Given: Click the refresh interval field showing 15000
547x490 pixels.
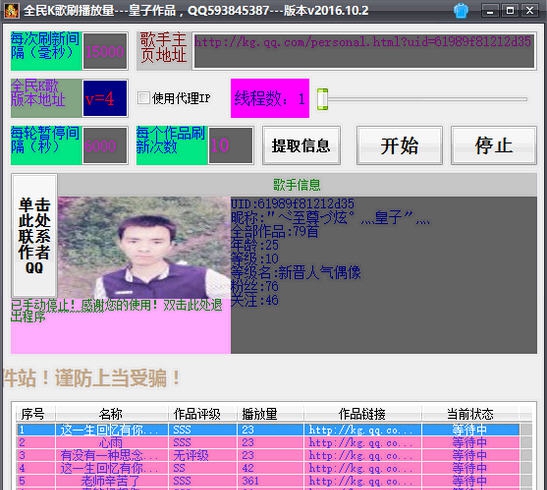Looking at the screenshot, I should click(105, 51).
